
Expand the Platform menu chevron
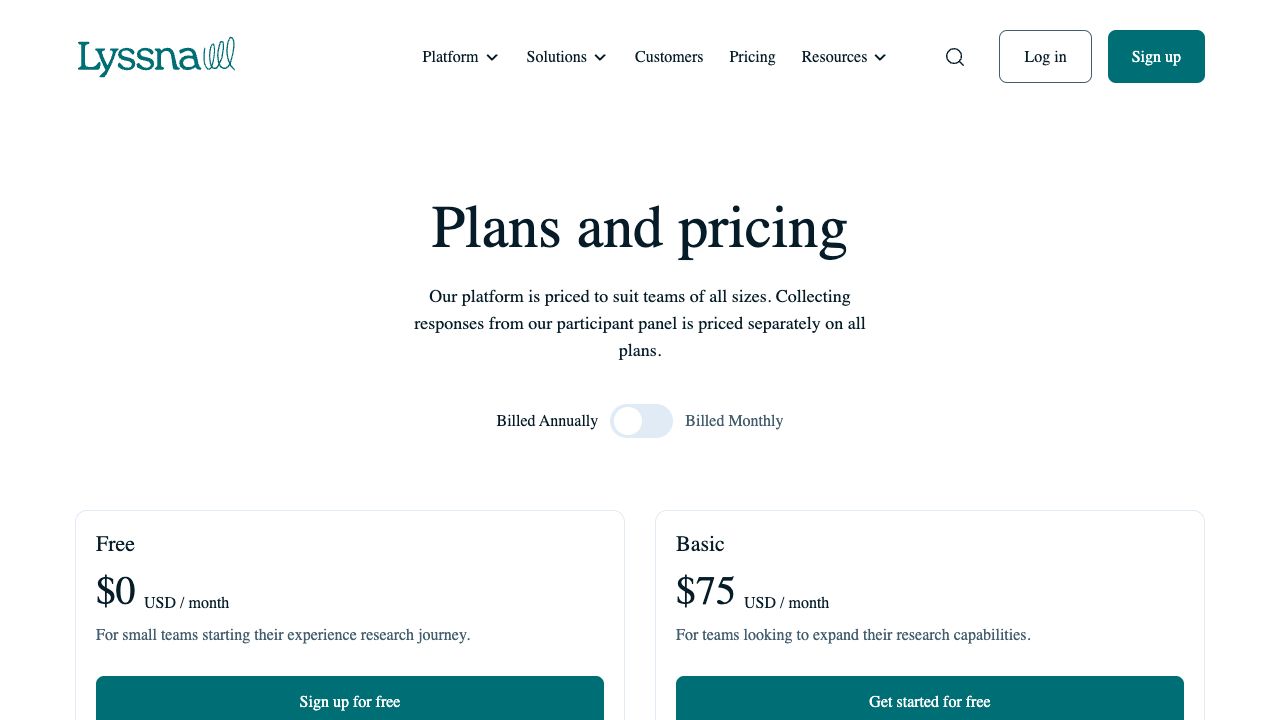click(492, 58)
